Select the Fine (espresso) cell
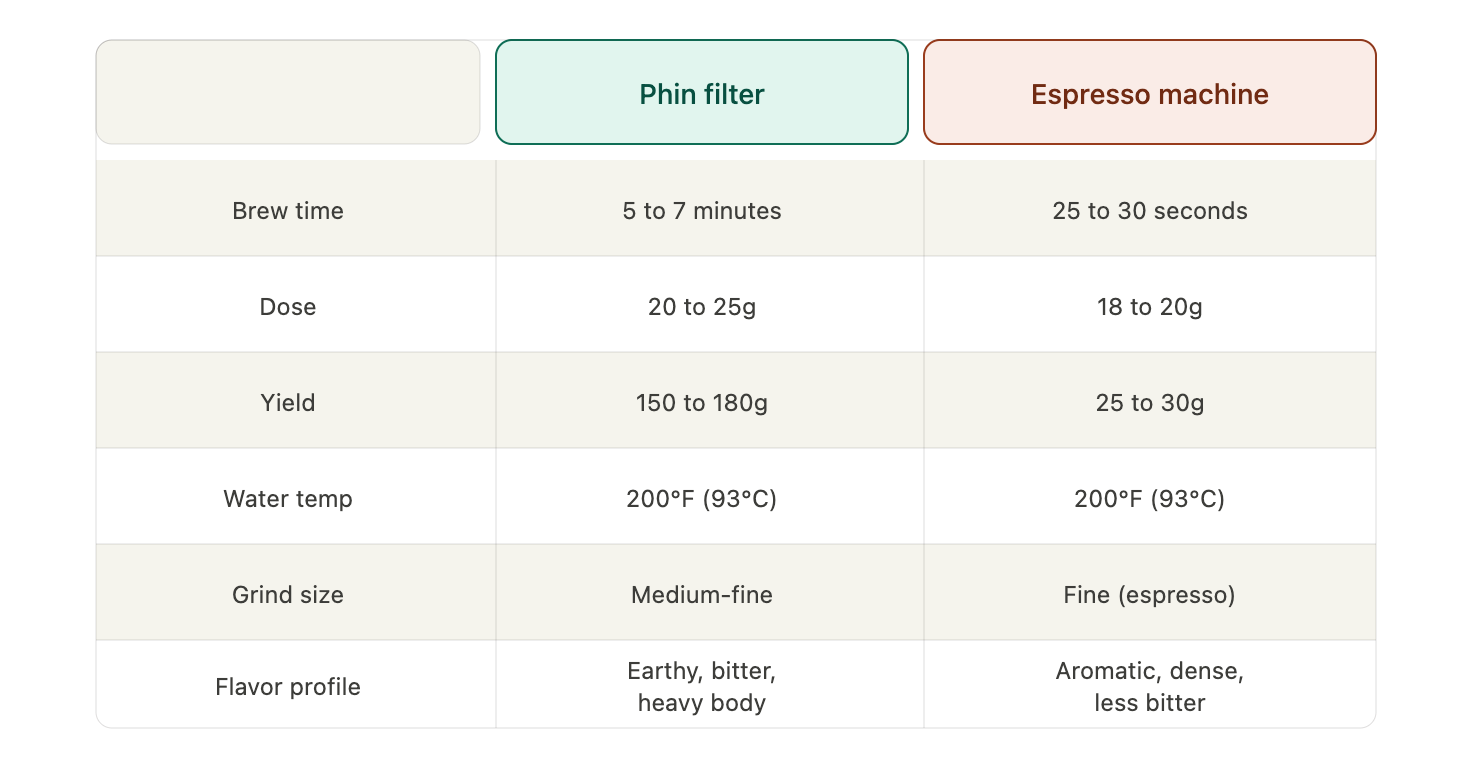This screenshot has width=1472, height=768. [x=1150, y=594]
